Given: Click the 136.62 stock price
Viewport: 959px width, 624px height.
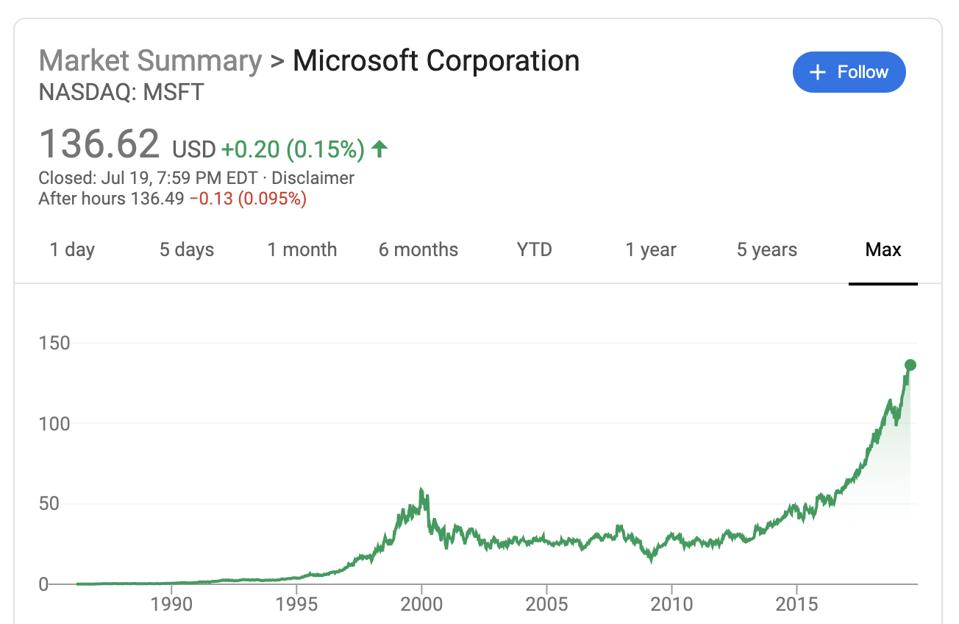Looking at the screenshot, I should 99,145.
